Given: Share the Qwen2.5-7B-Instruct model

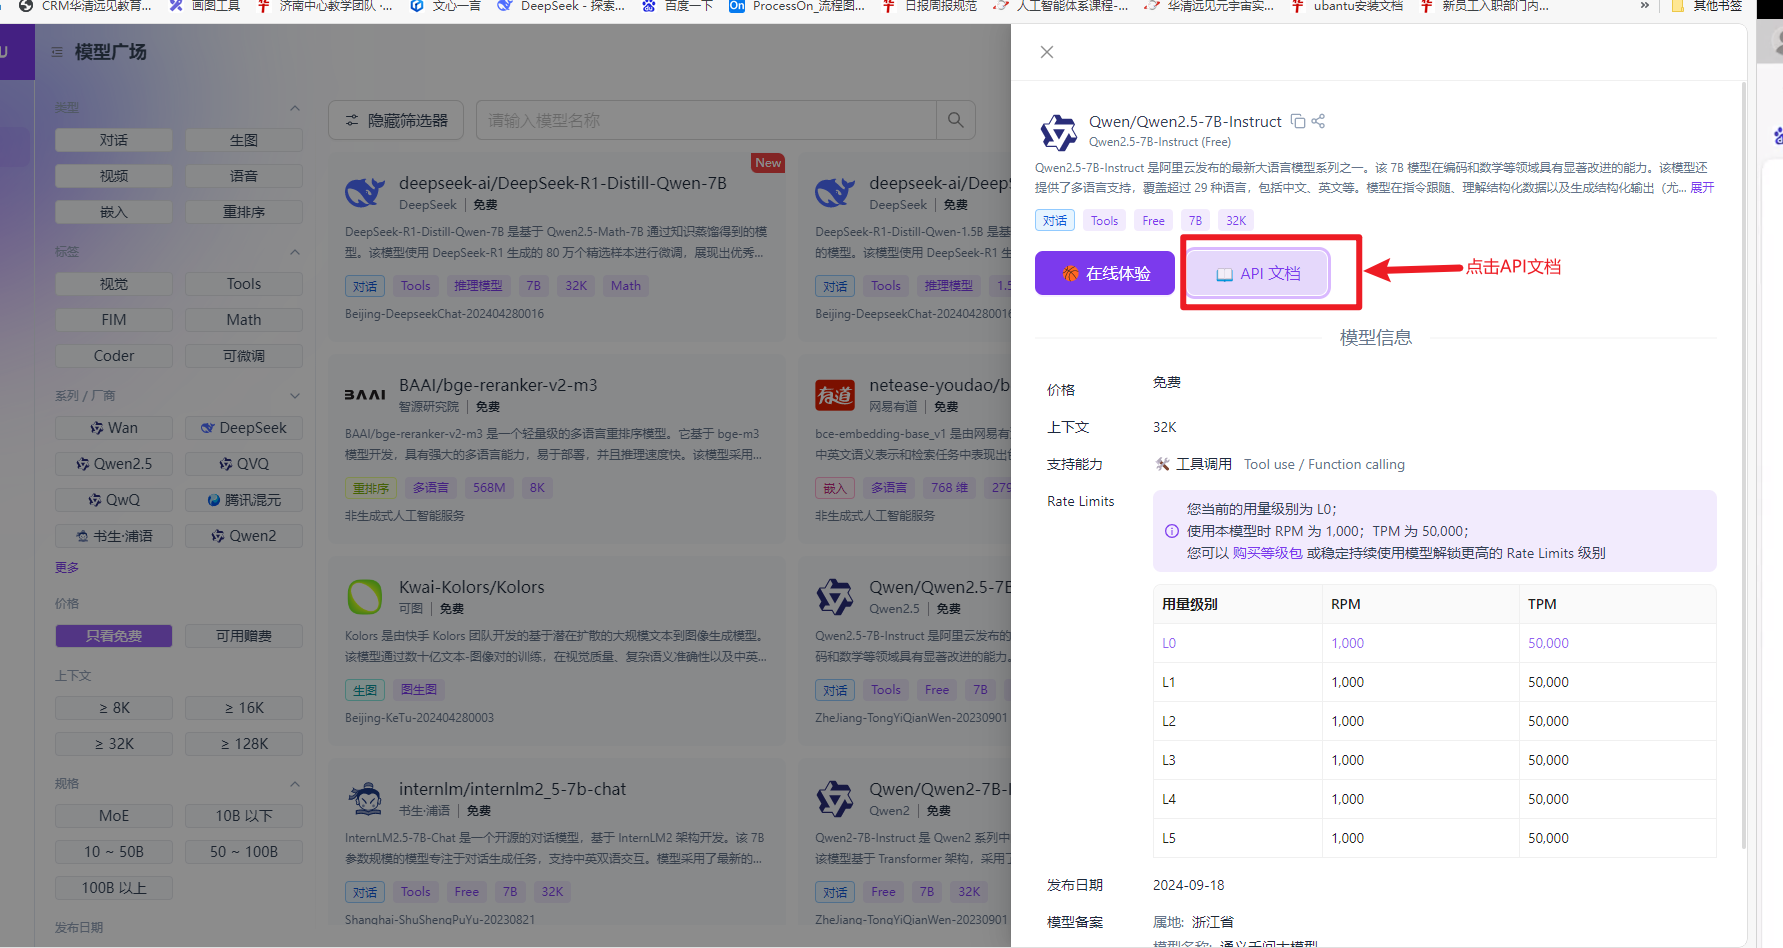Looking at the screenshot, I should coord(1318,120).
